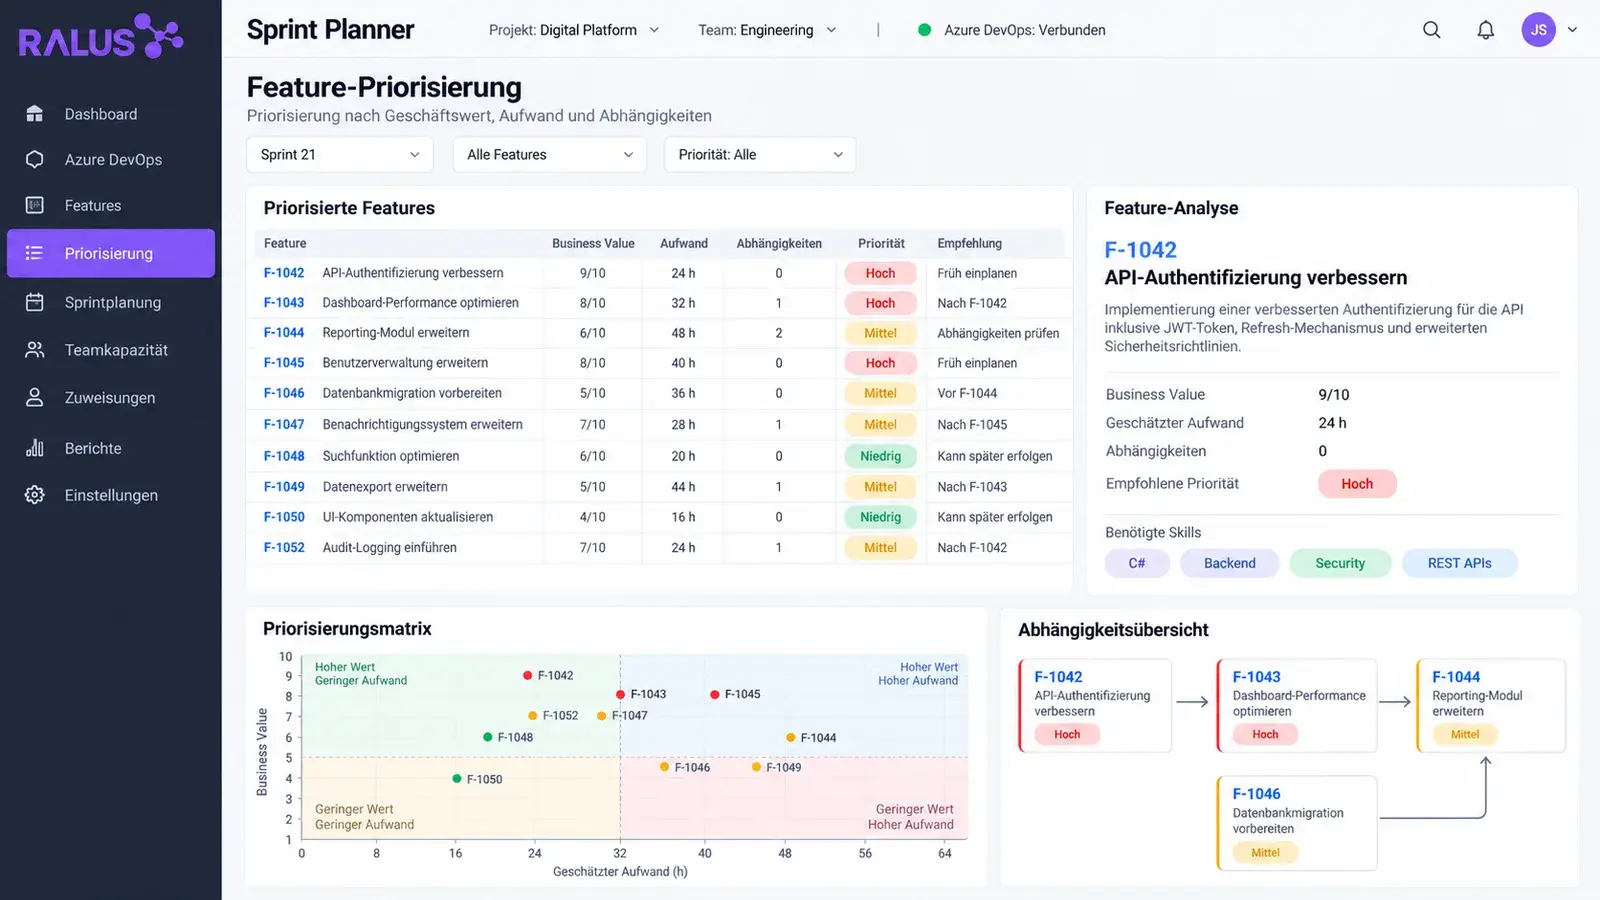Open Einstellungen in the sidebar
Image resolution: width=1600 pixels, height=900 pixels.
coord(111,495)
